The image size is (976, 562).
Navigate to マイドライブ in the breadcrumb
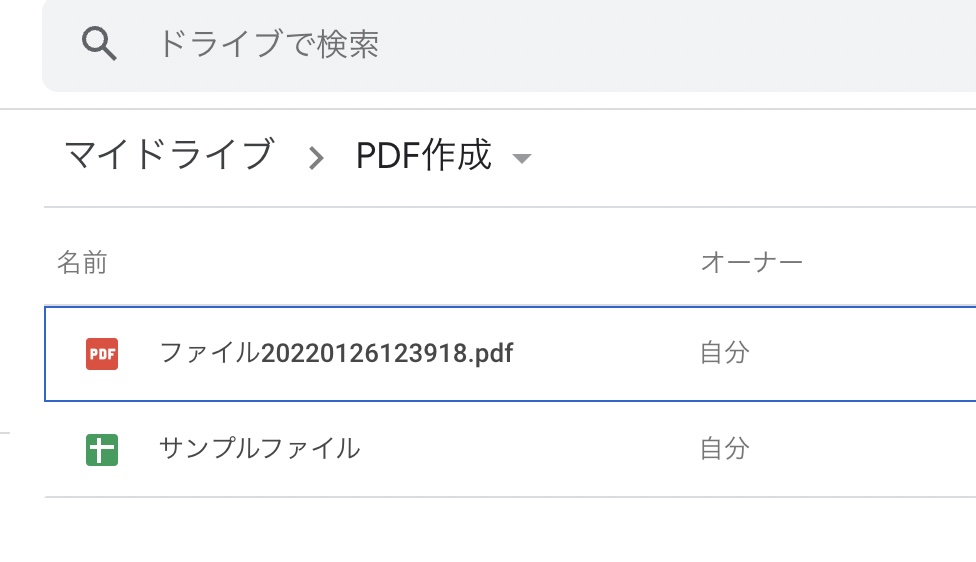[168, 155]
